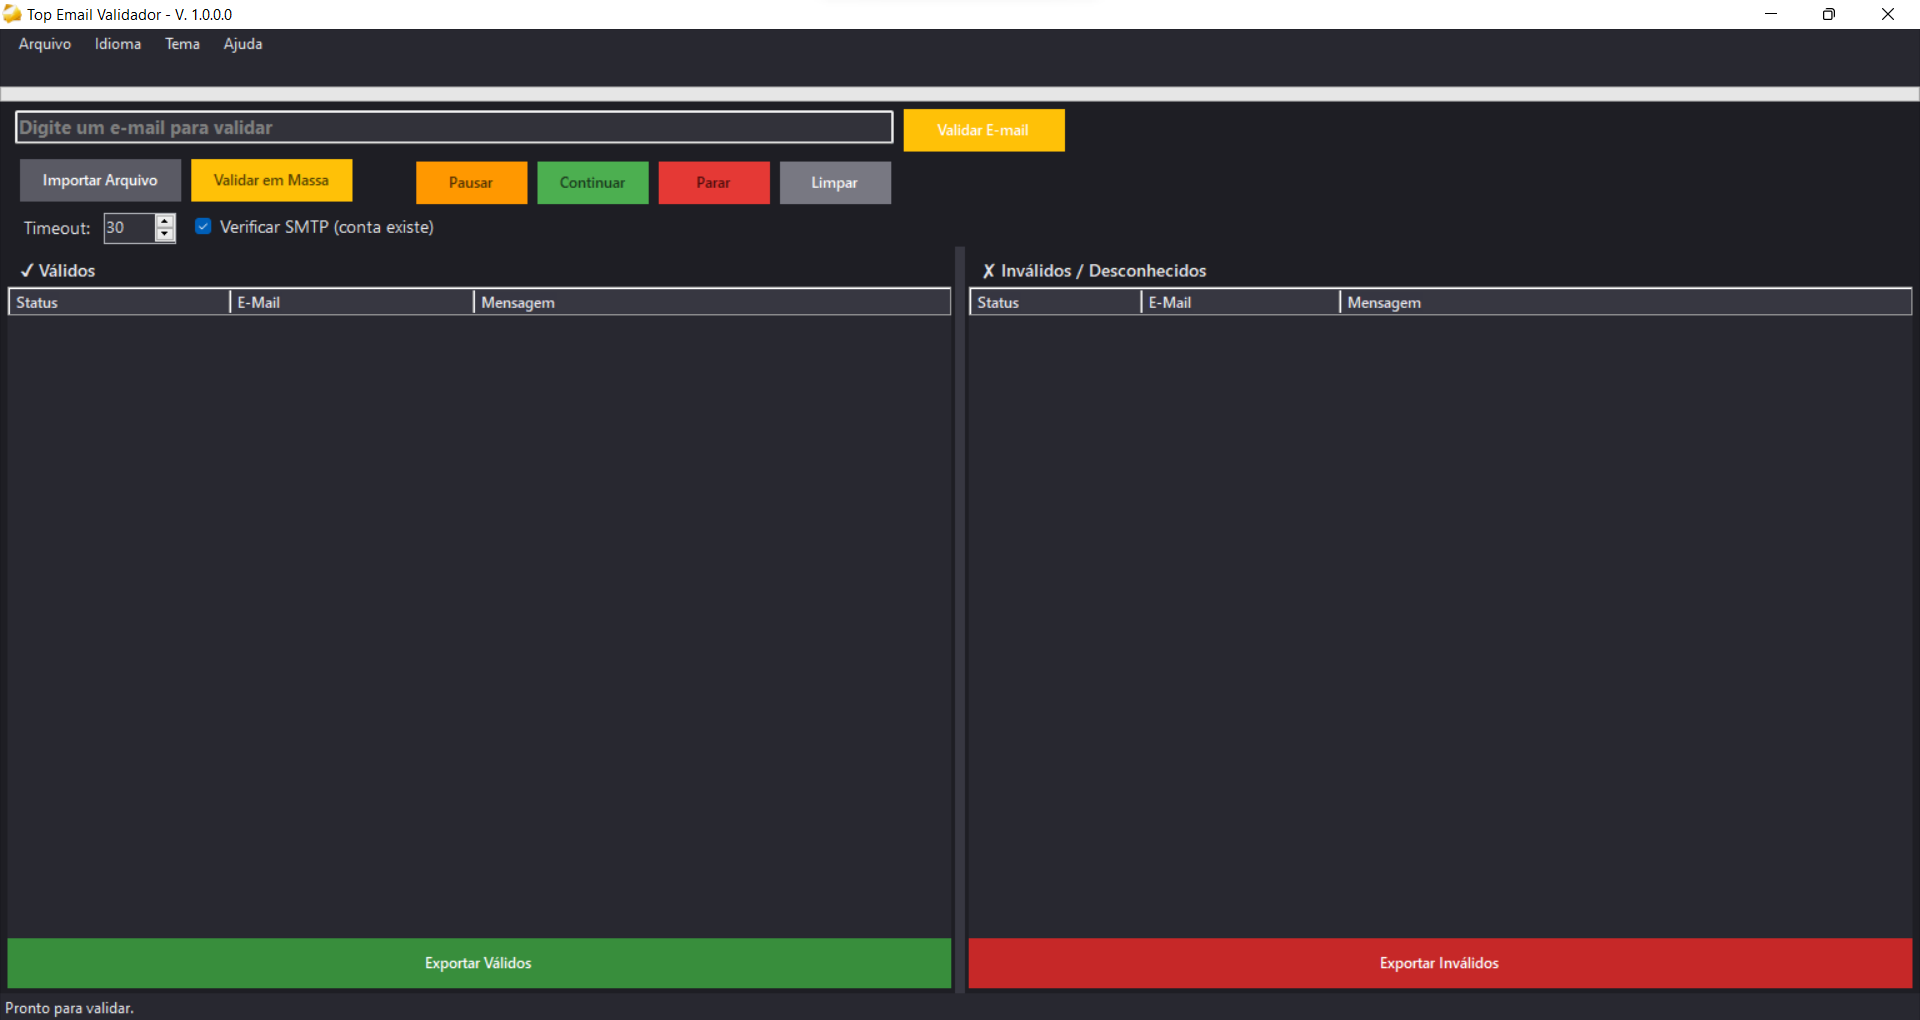Sort Válidos list by Mensagem column
1920x1020 pixels.
pyautogui.click(x=712, y=302)
